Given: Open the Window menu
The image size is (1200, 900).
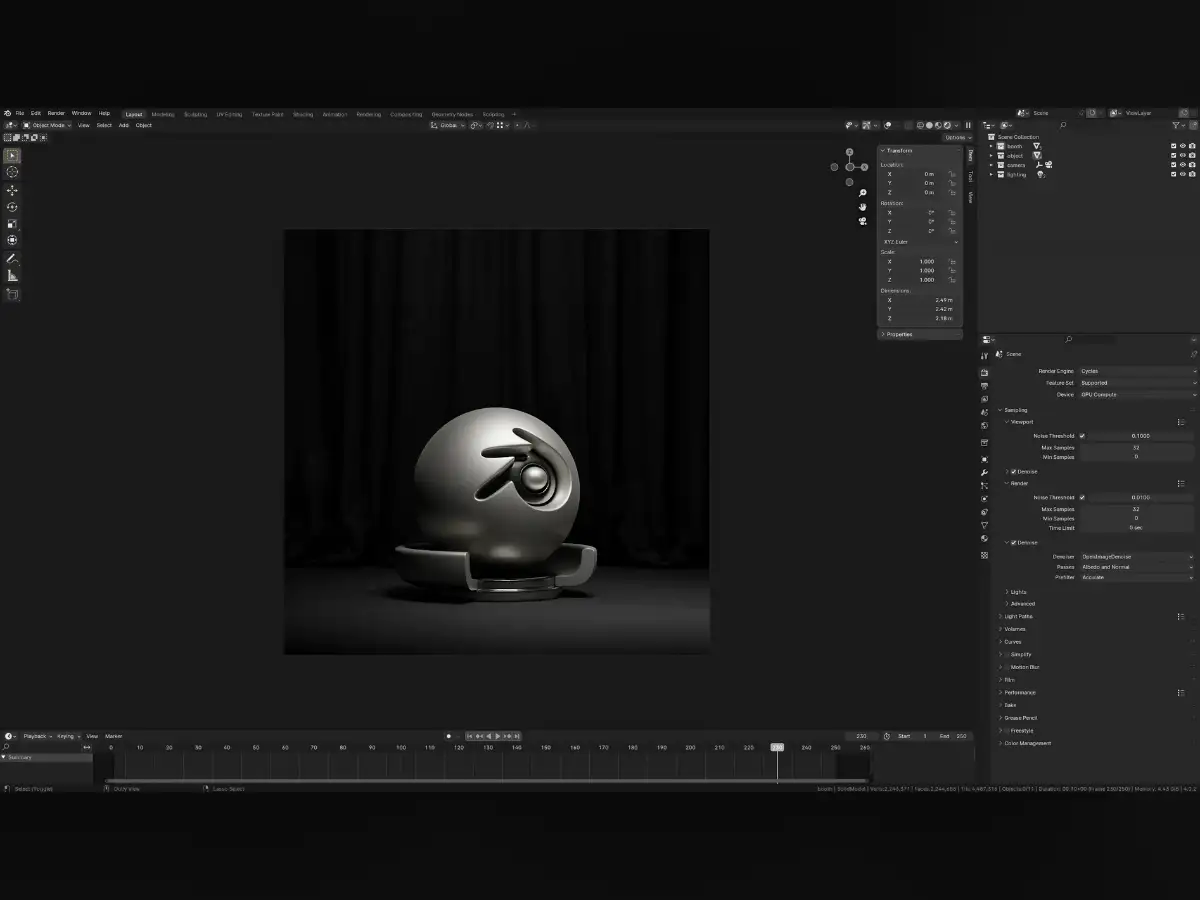Looking at the screenshot, I should (81, 113).
